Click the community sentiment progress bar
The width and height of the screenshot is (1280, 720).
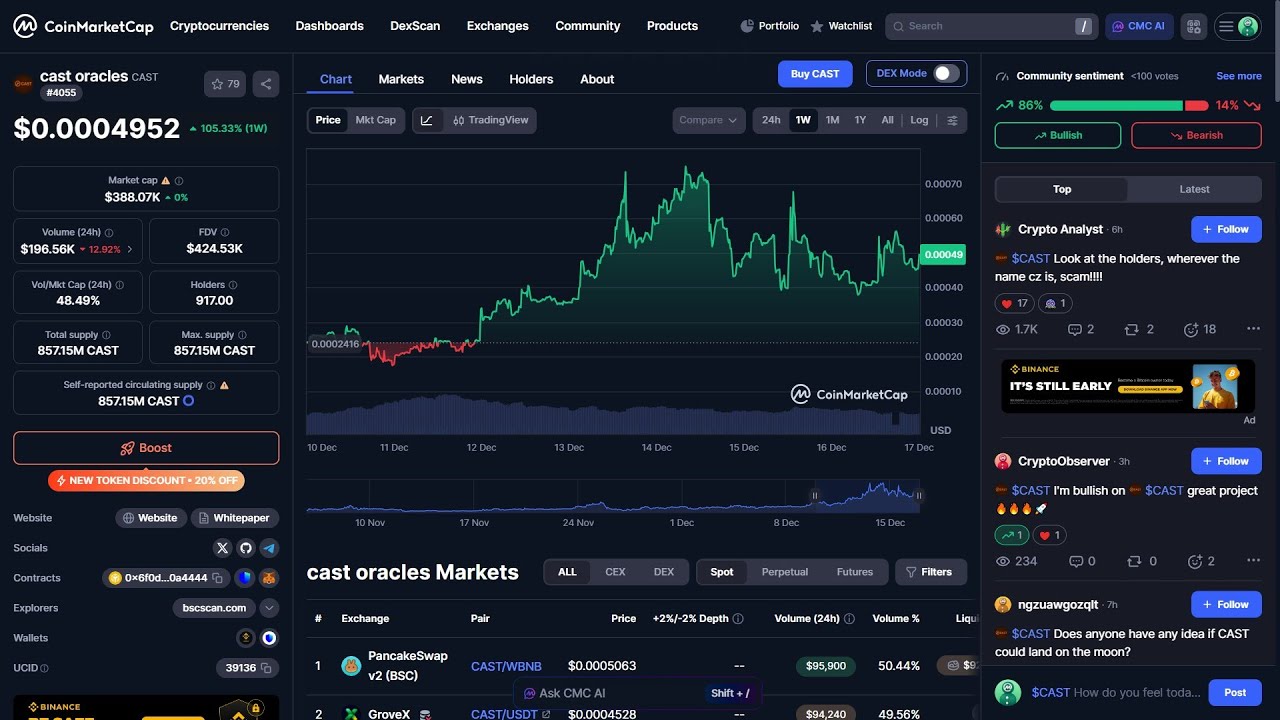coord(1129,105)
